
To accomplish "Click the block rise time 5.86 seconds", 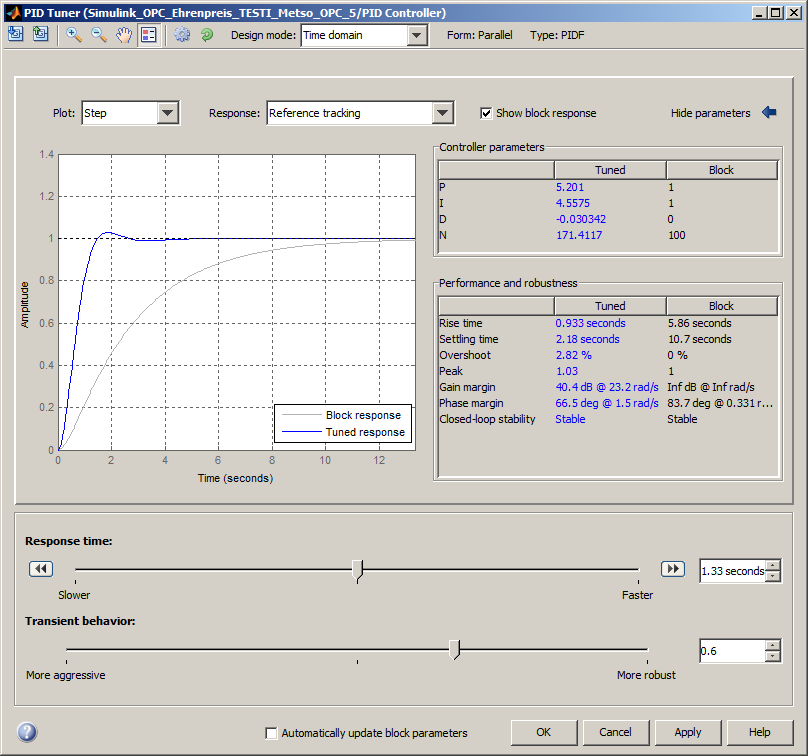I will pyautogui.click(x=700, y=323).
